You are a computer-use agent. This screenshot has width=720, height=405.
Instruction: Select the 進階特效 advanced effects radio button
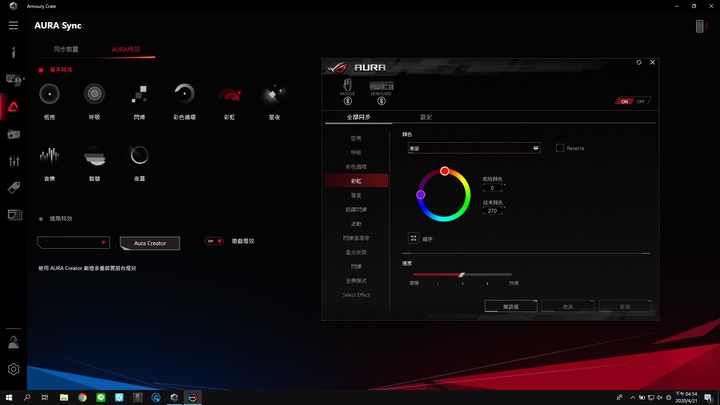click(x=41, y=219)
